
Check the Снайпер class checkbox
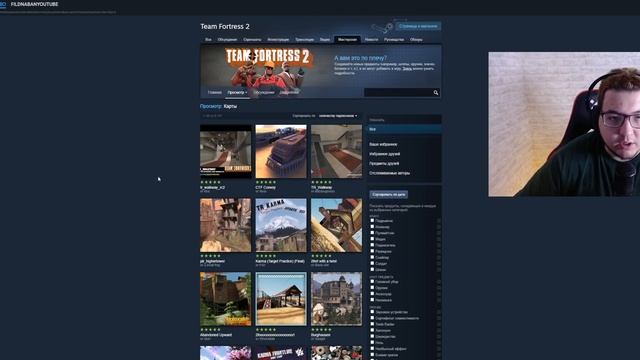(372, 257)
